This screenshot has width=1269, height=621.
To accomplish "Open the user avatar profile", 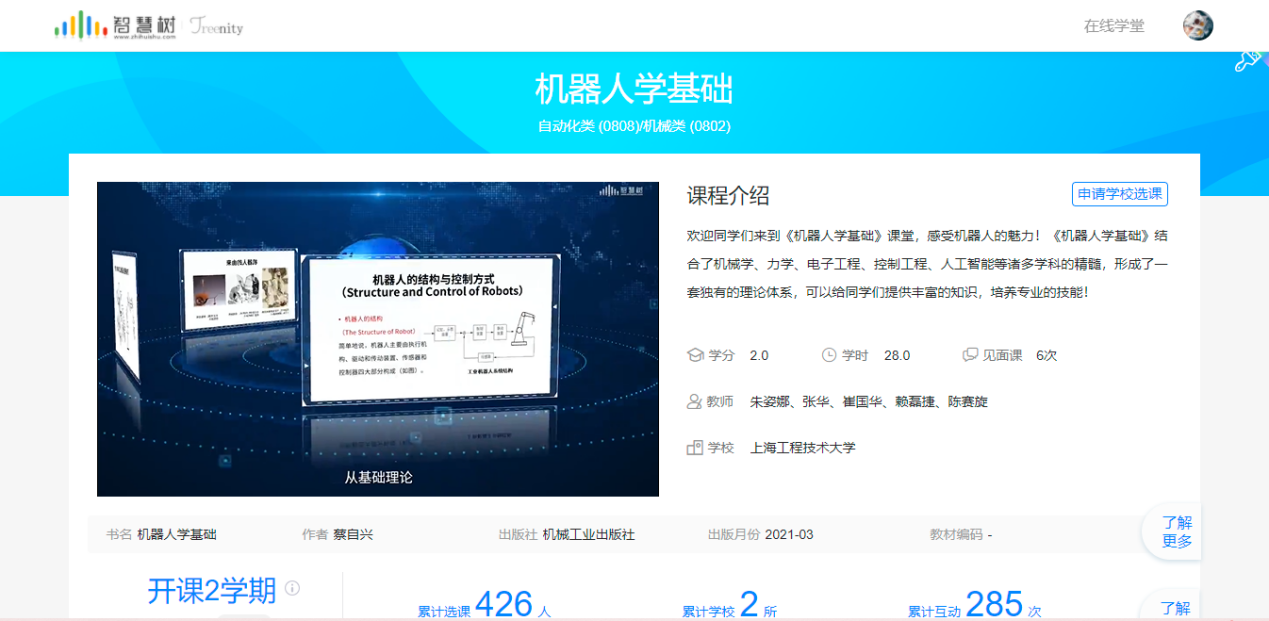I will 1197,26.
